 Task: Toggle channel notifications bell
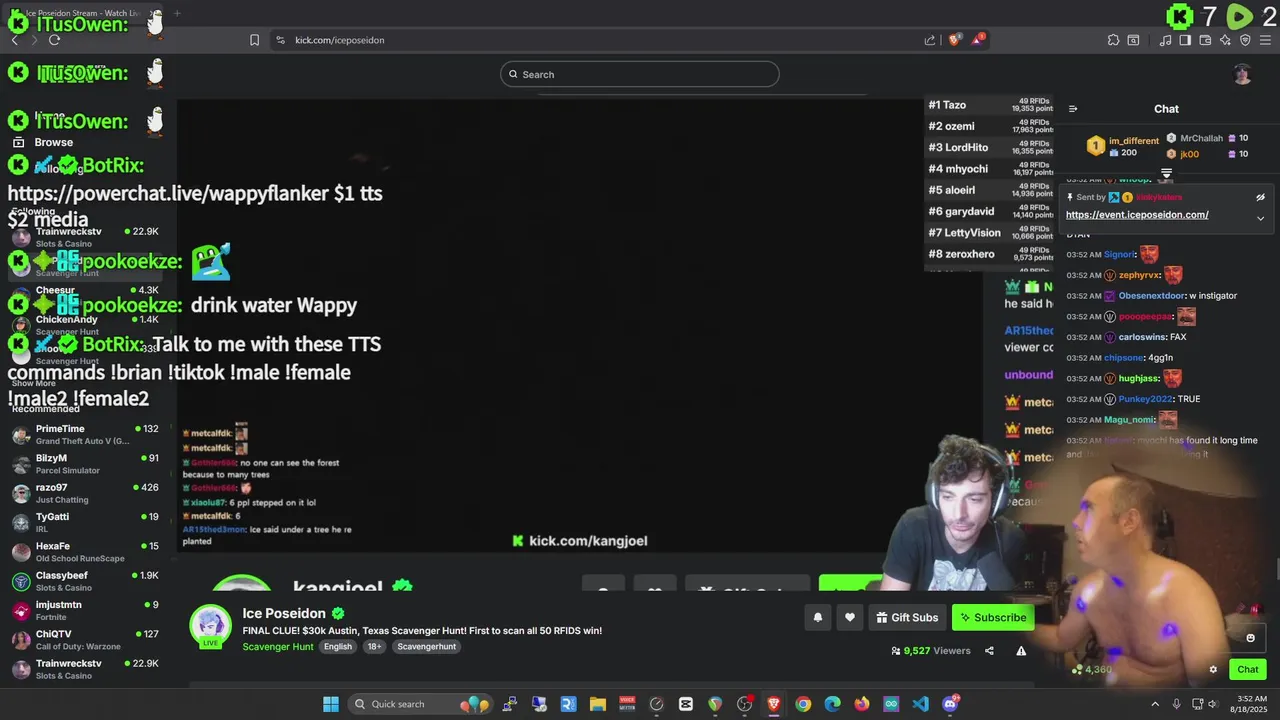(818, 617)
